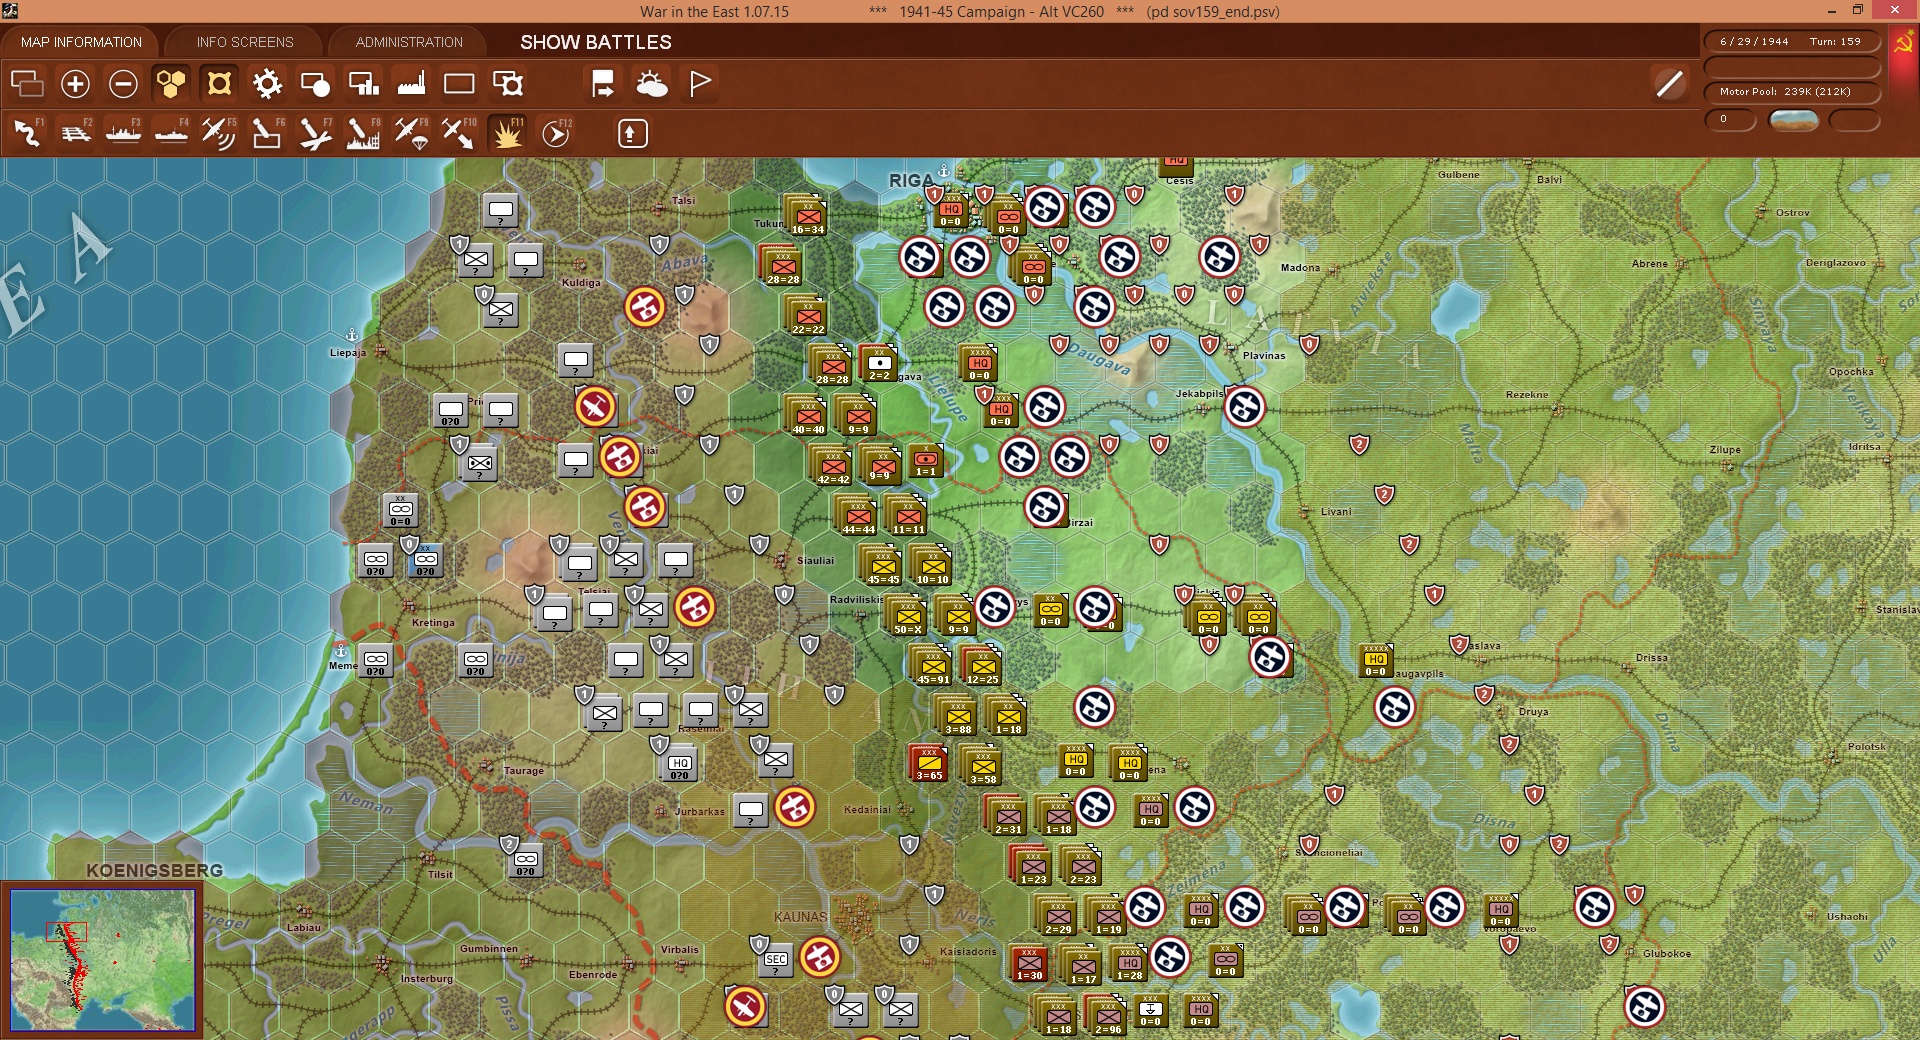Select the F1 move mode icon

click(x=27, y=133)
